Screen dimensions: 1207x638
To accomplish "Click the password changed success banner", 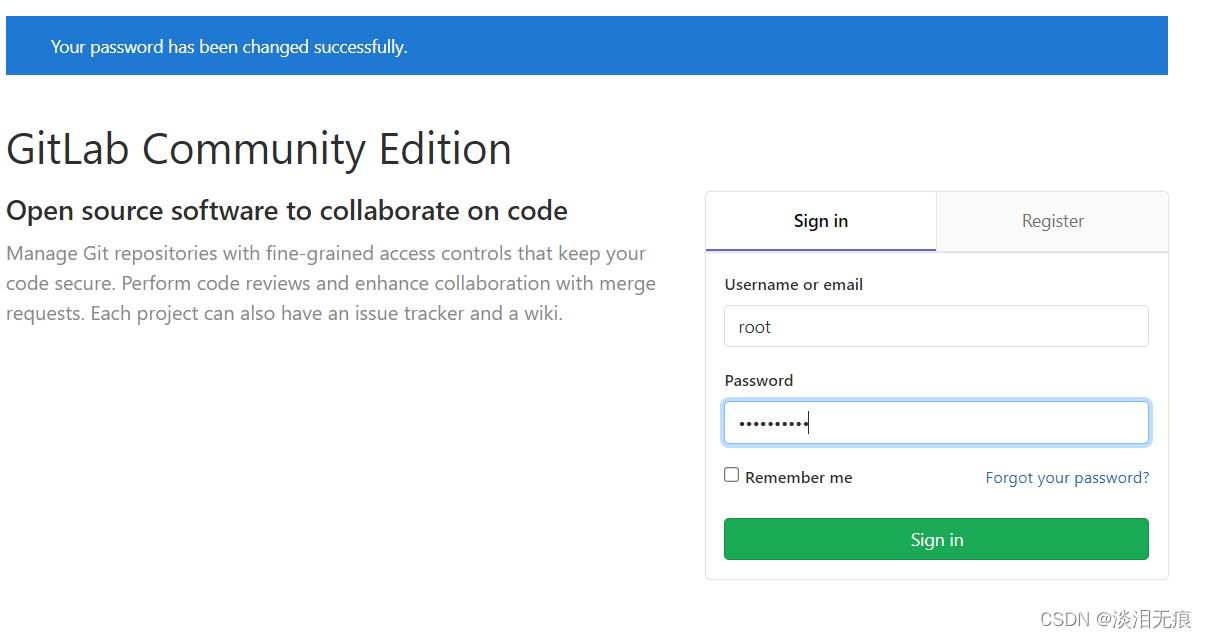I will pos(587,46).
